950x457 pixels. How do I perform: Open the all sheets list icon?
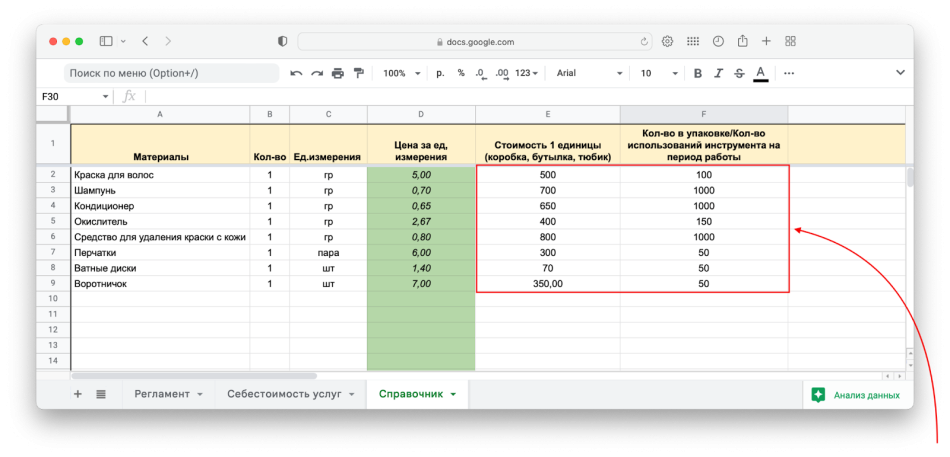tap(101, 394)
